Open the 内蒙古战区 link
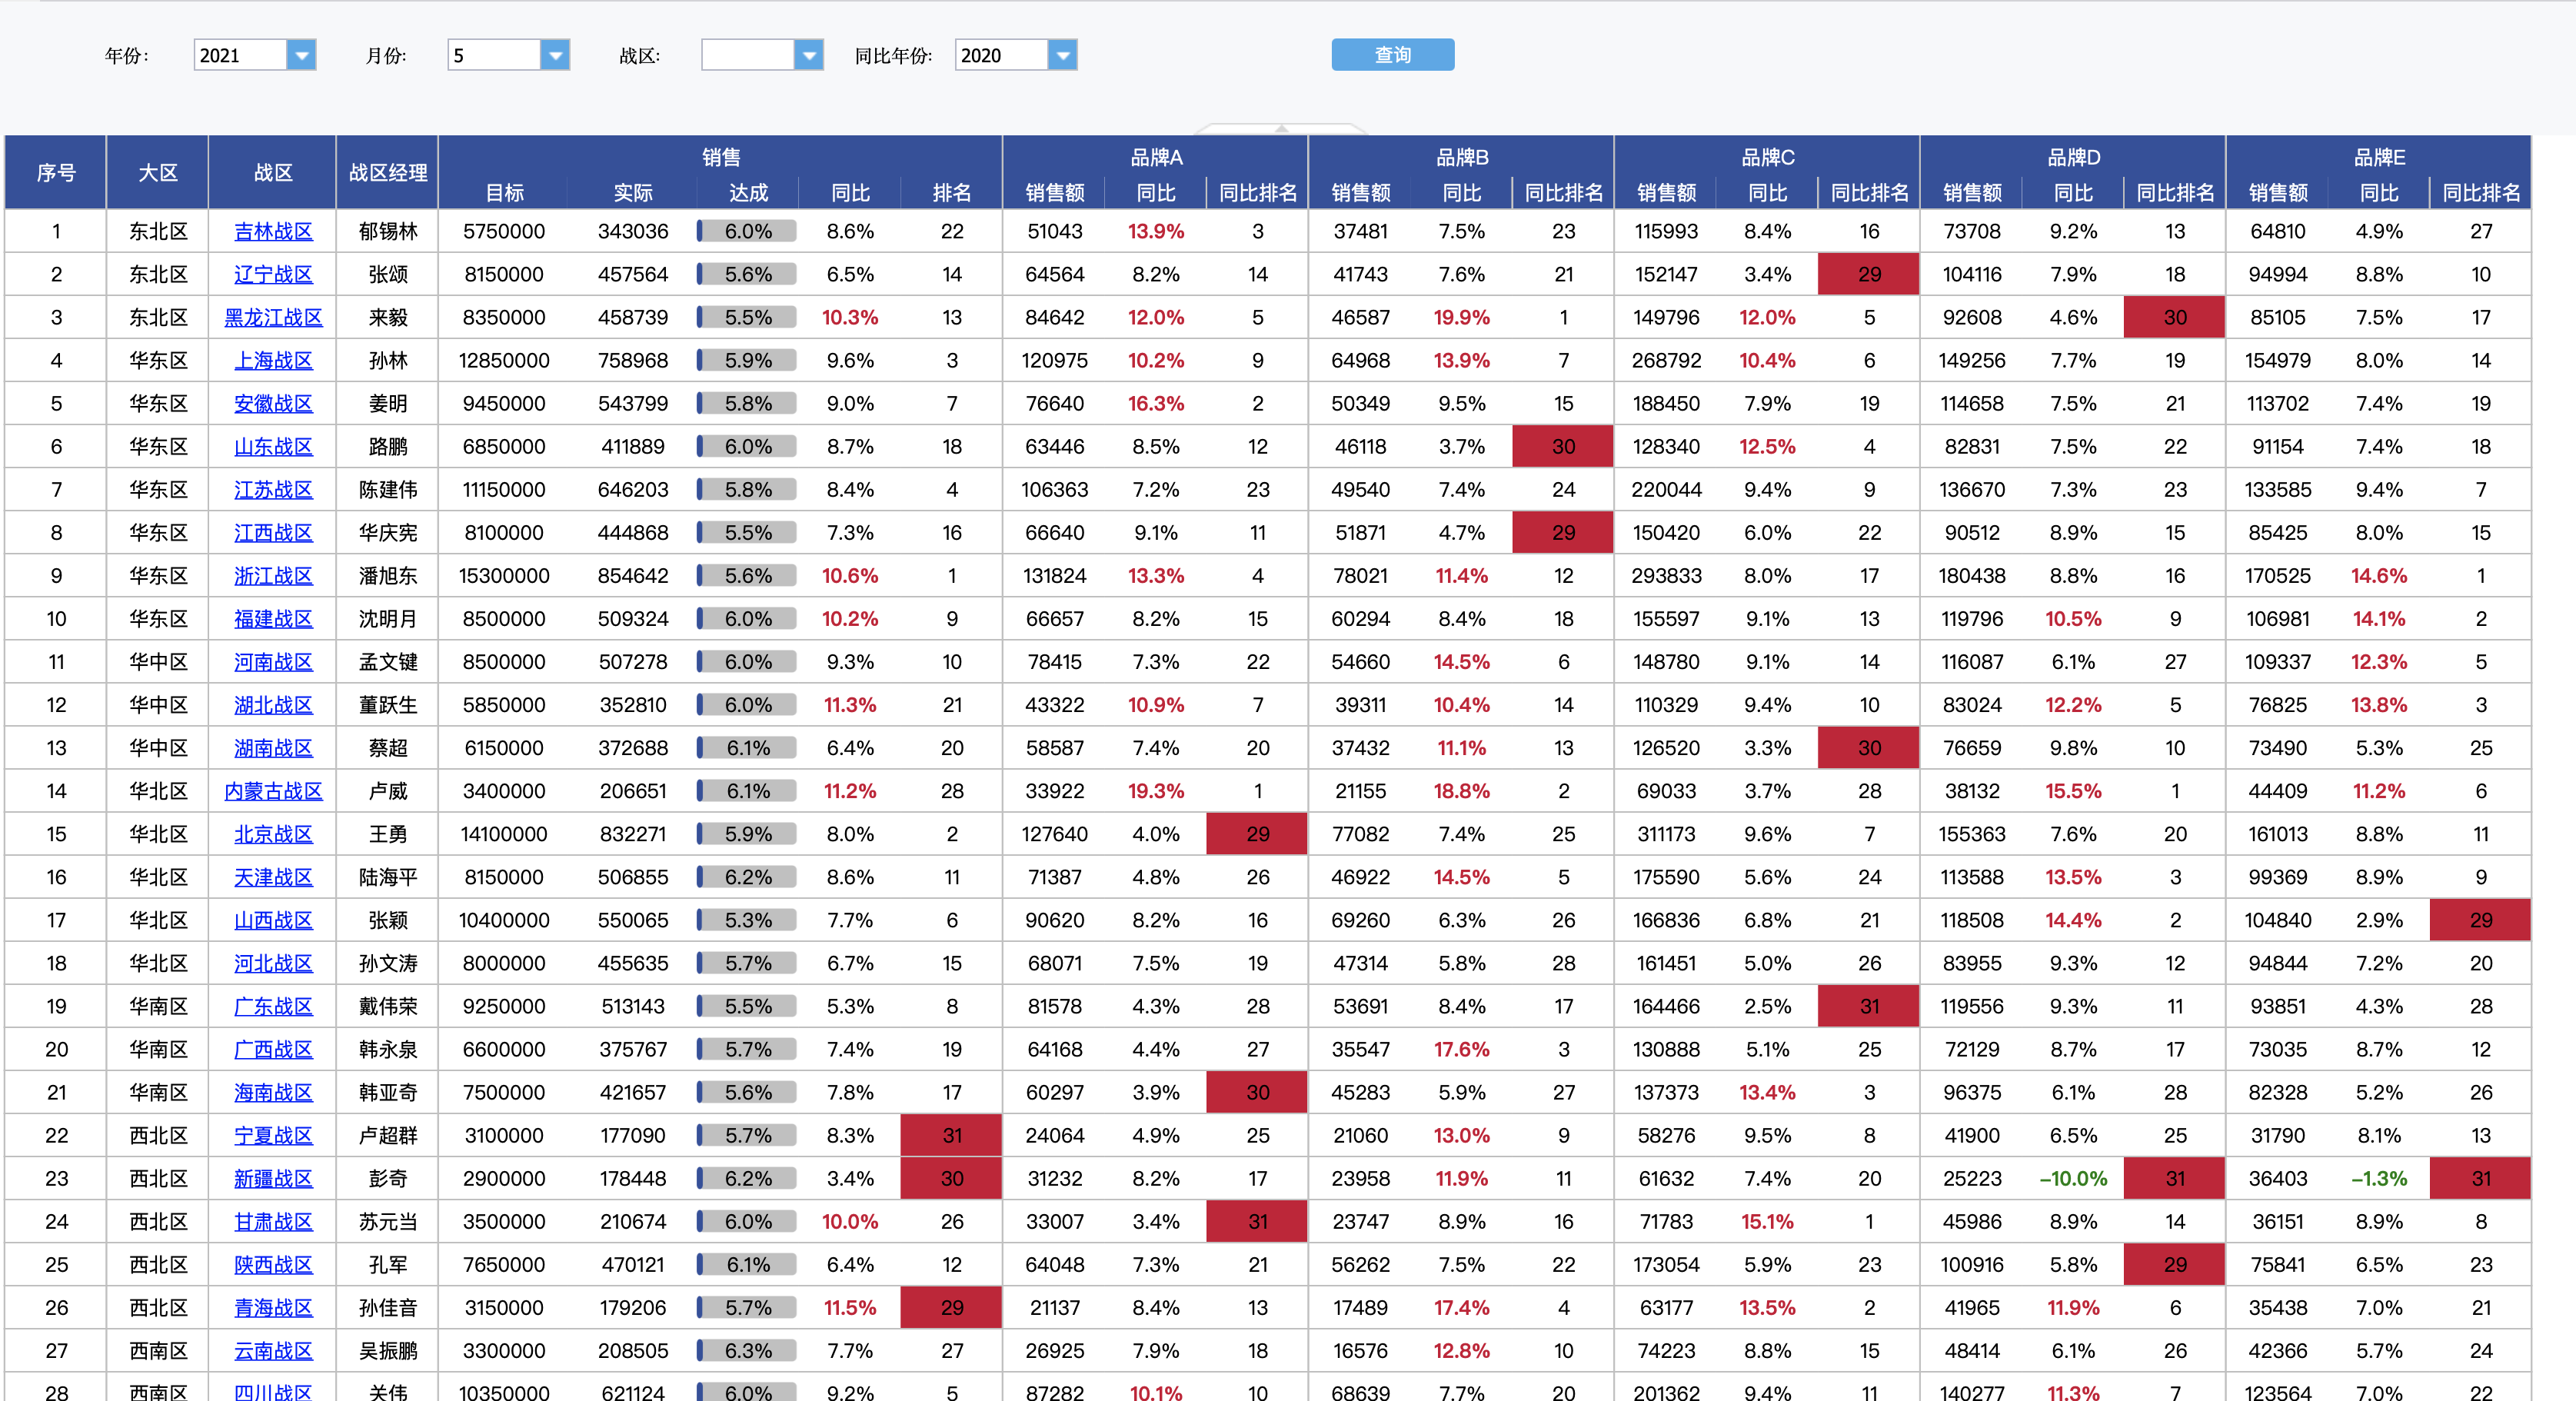The height and width of the screenshot is (1401, 2576). (x=273, y=791)
